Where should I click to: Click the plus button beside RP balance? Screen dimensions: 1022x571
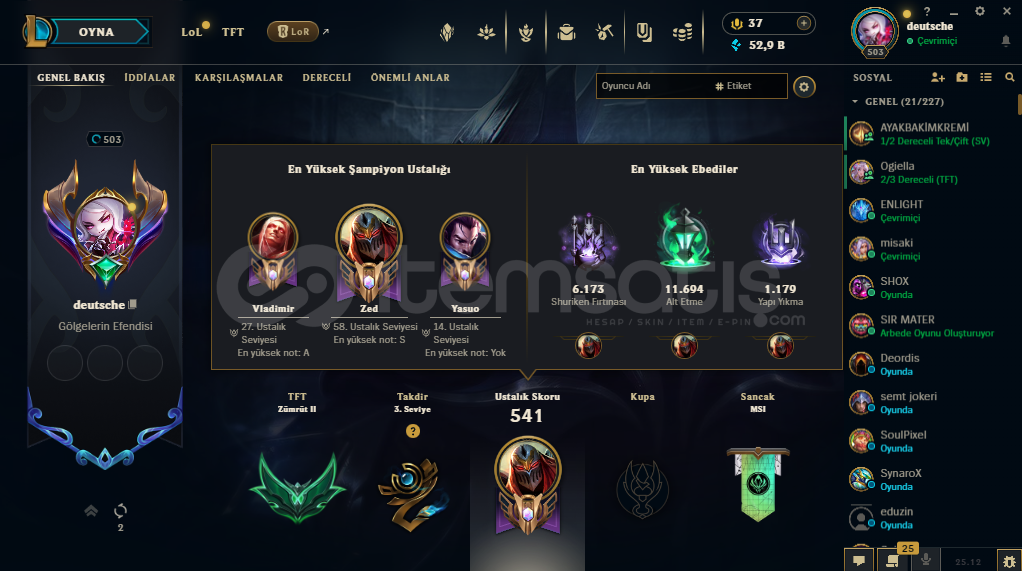[804, 23]
